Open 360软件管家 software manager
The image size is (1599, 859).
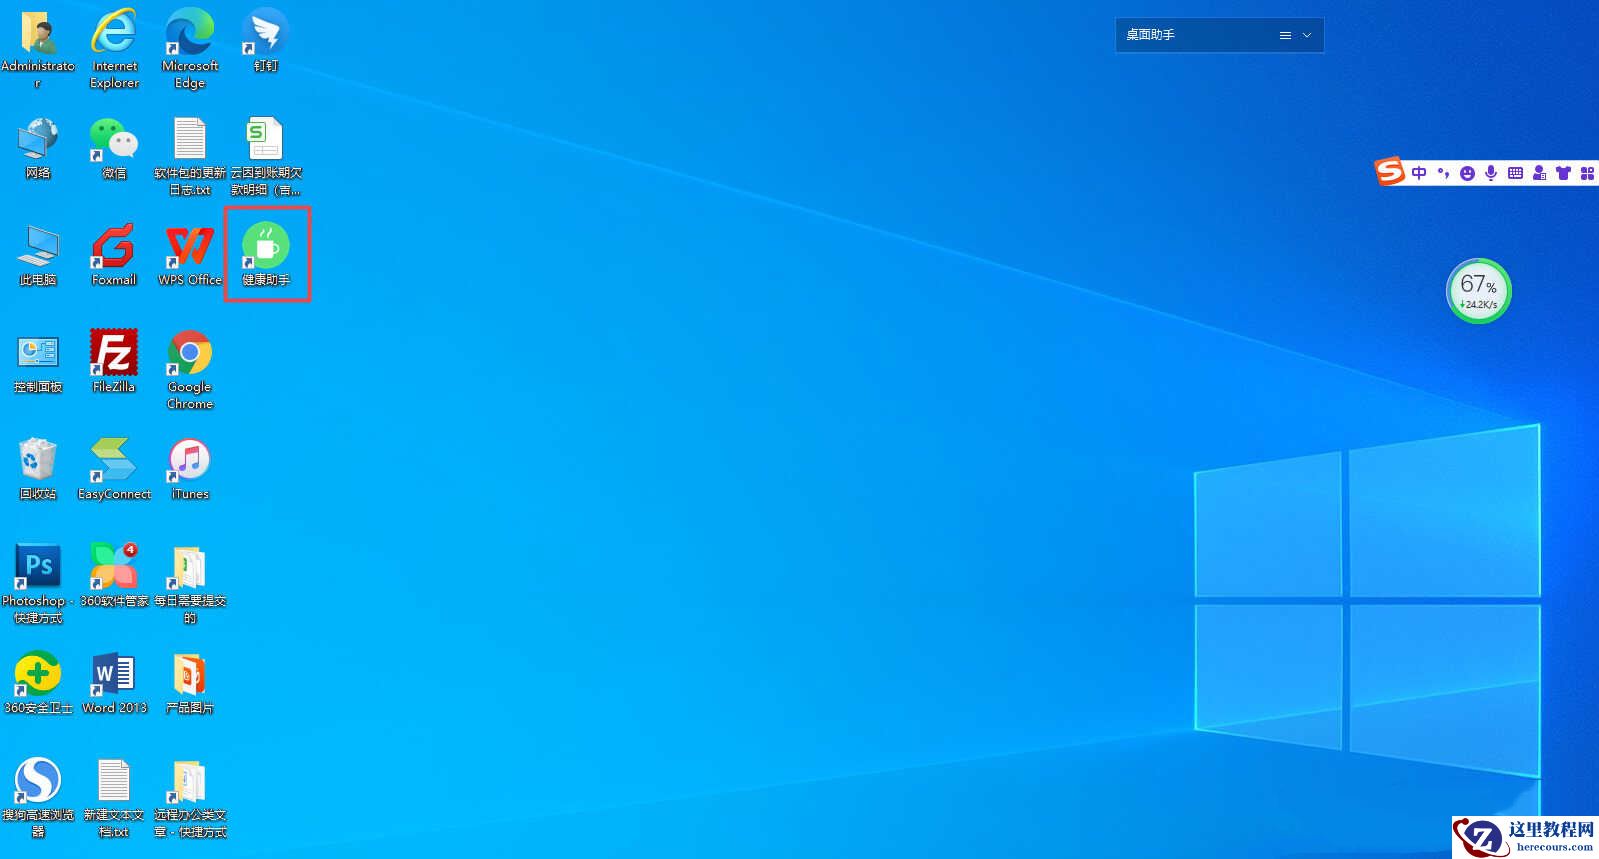click(x=114, y=567)
